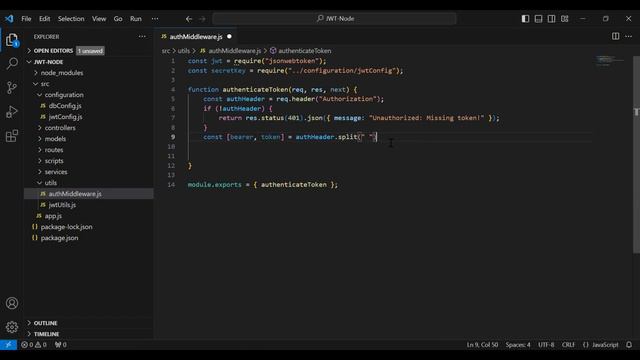Click the ports forwarded status indicator

tap(61, 344)
